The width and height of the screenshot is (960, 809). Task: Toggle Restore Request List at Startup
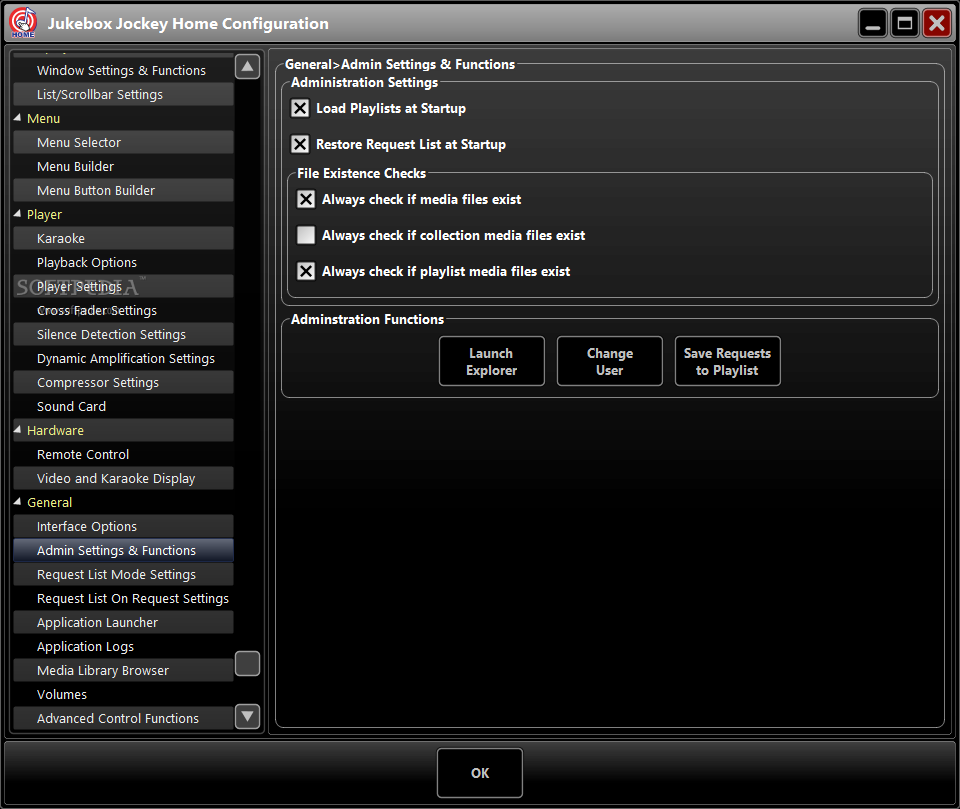pos(300,145)
